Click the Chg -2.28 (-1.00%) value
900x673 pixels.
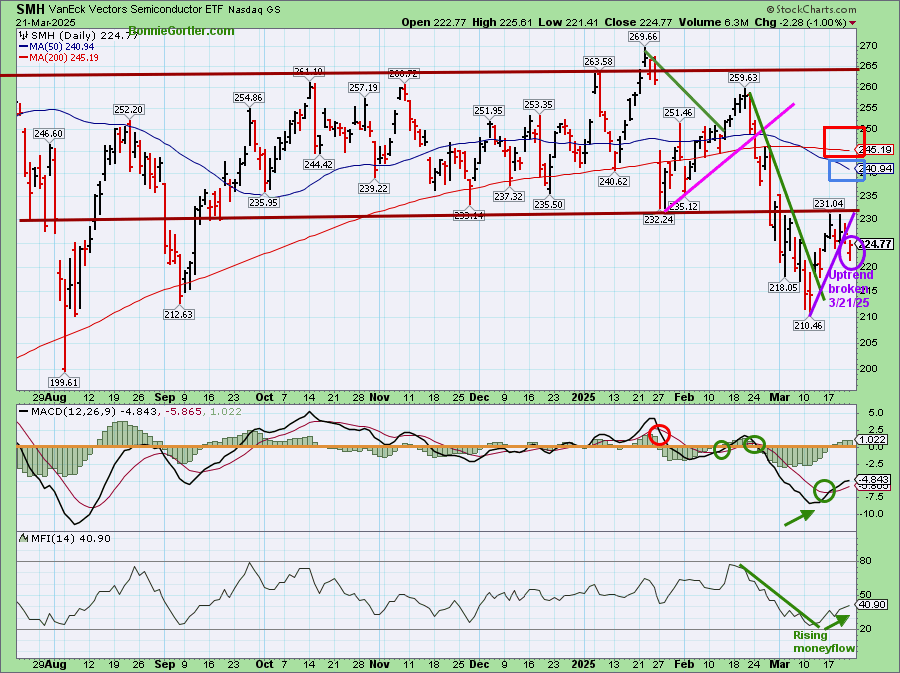coord(800,22)
